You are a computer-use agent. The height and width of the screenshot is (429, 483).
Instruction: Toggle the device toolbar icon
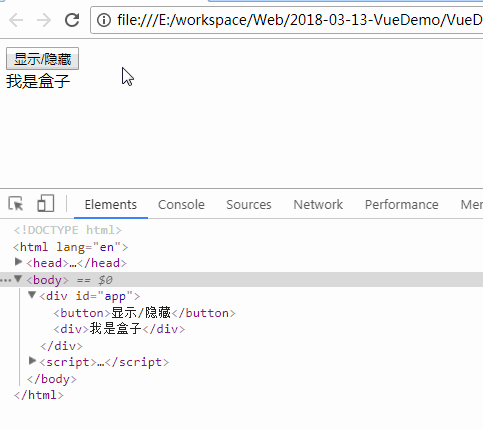tap(45, 203)
